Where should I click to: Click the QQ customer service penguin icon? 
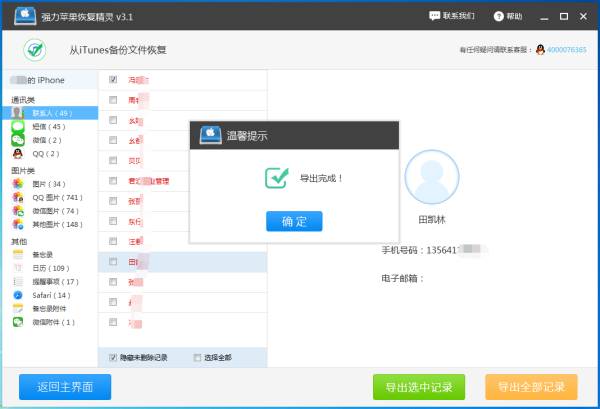click(540, 50)
